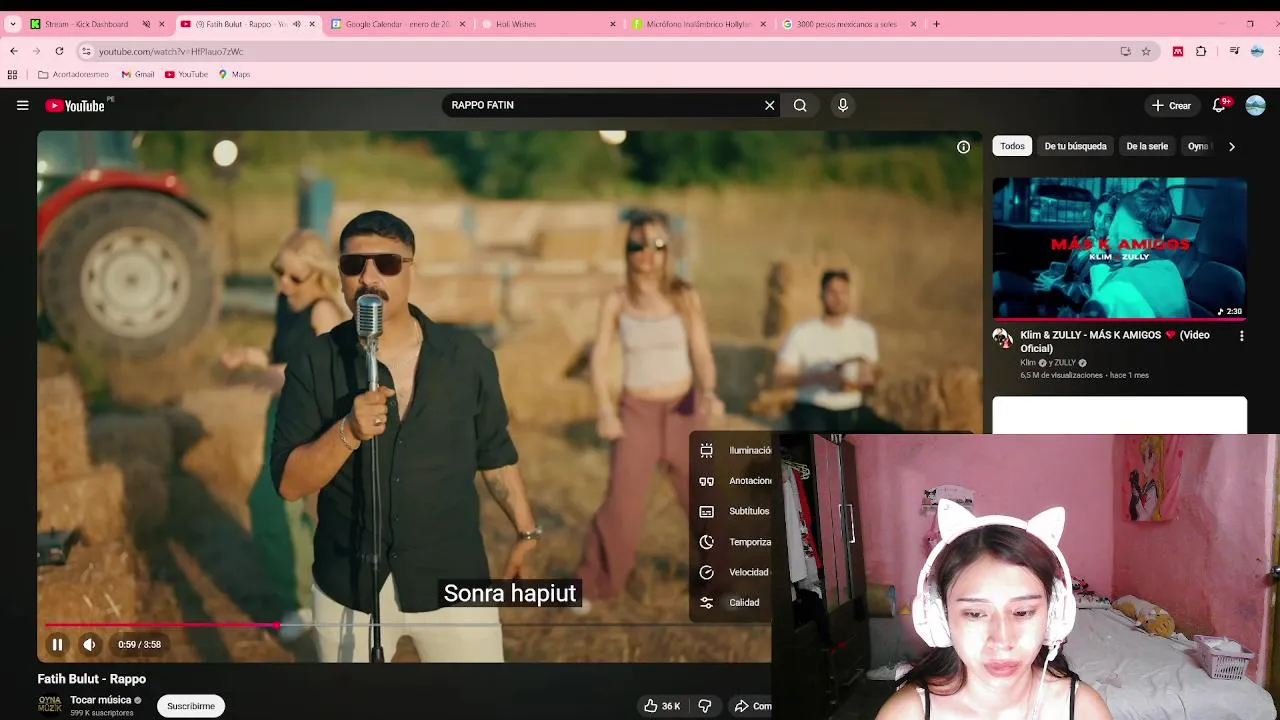Show video info card icon
Viewport: 1280px width, 720px height.
click(x=963, y=147)
